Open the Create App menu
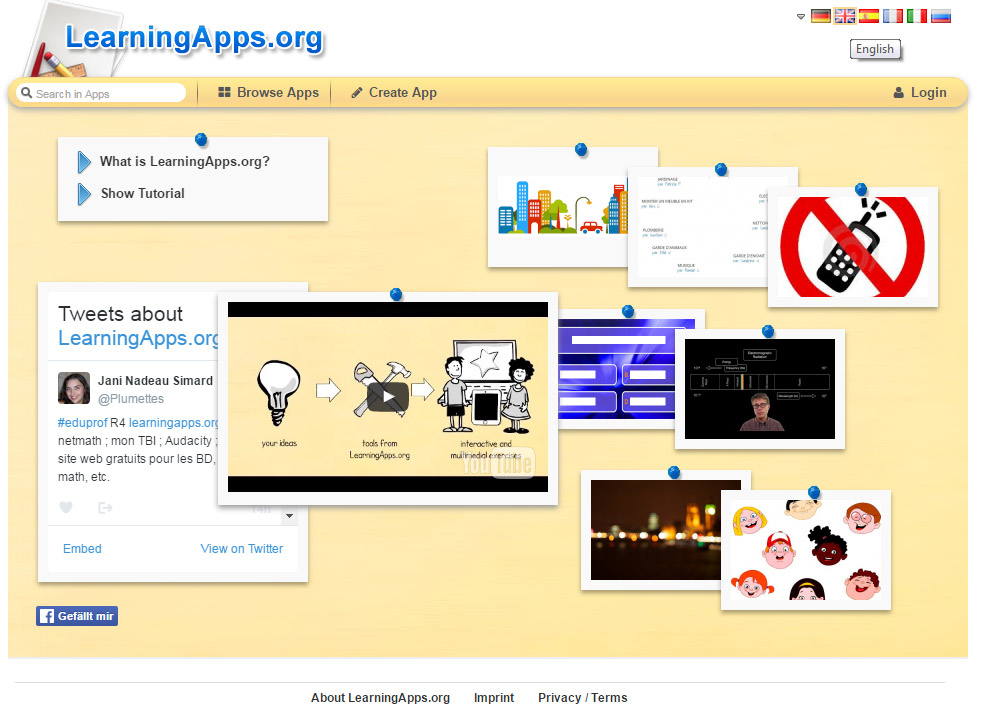Screen dimensions: 1000x723 pos(393,92)
